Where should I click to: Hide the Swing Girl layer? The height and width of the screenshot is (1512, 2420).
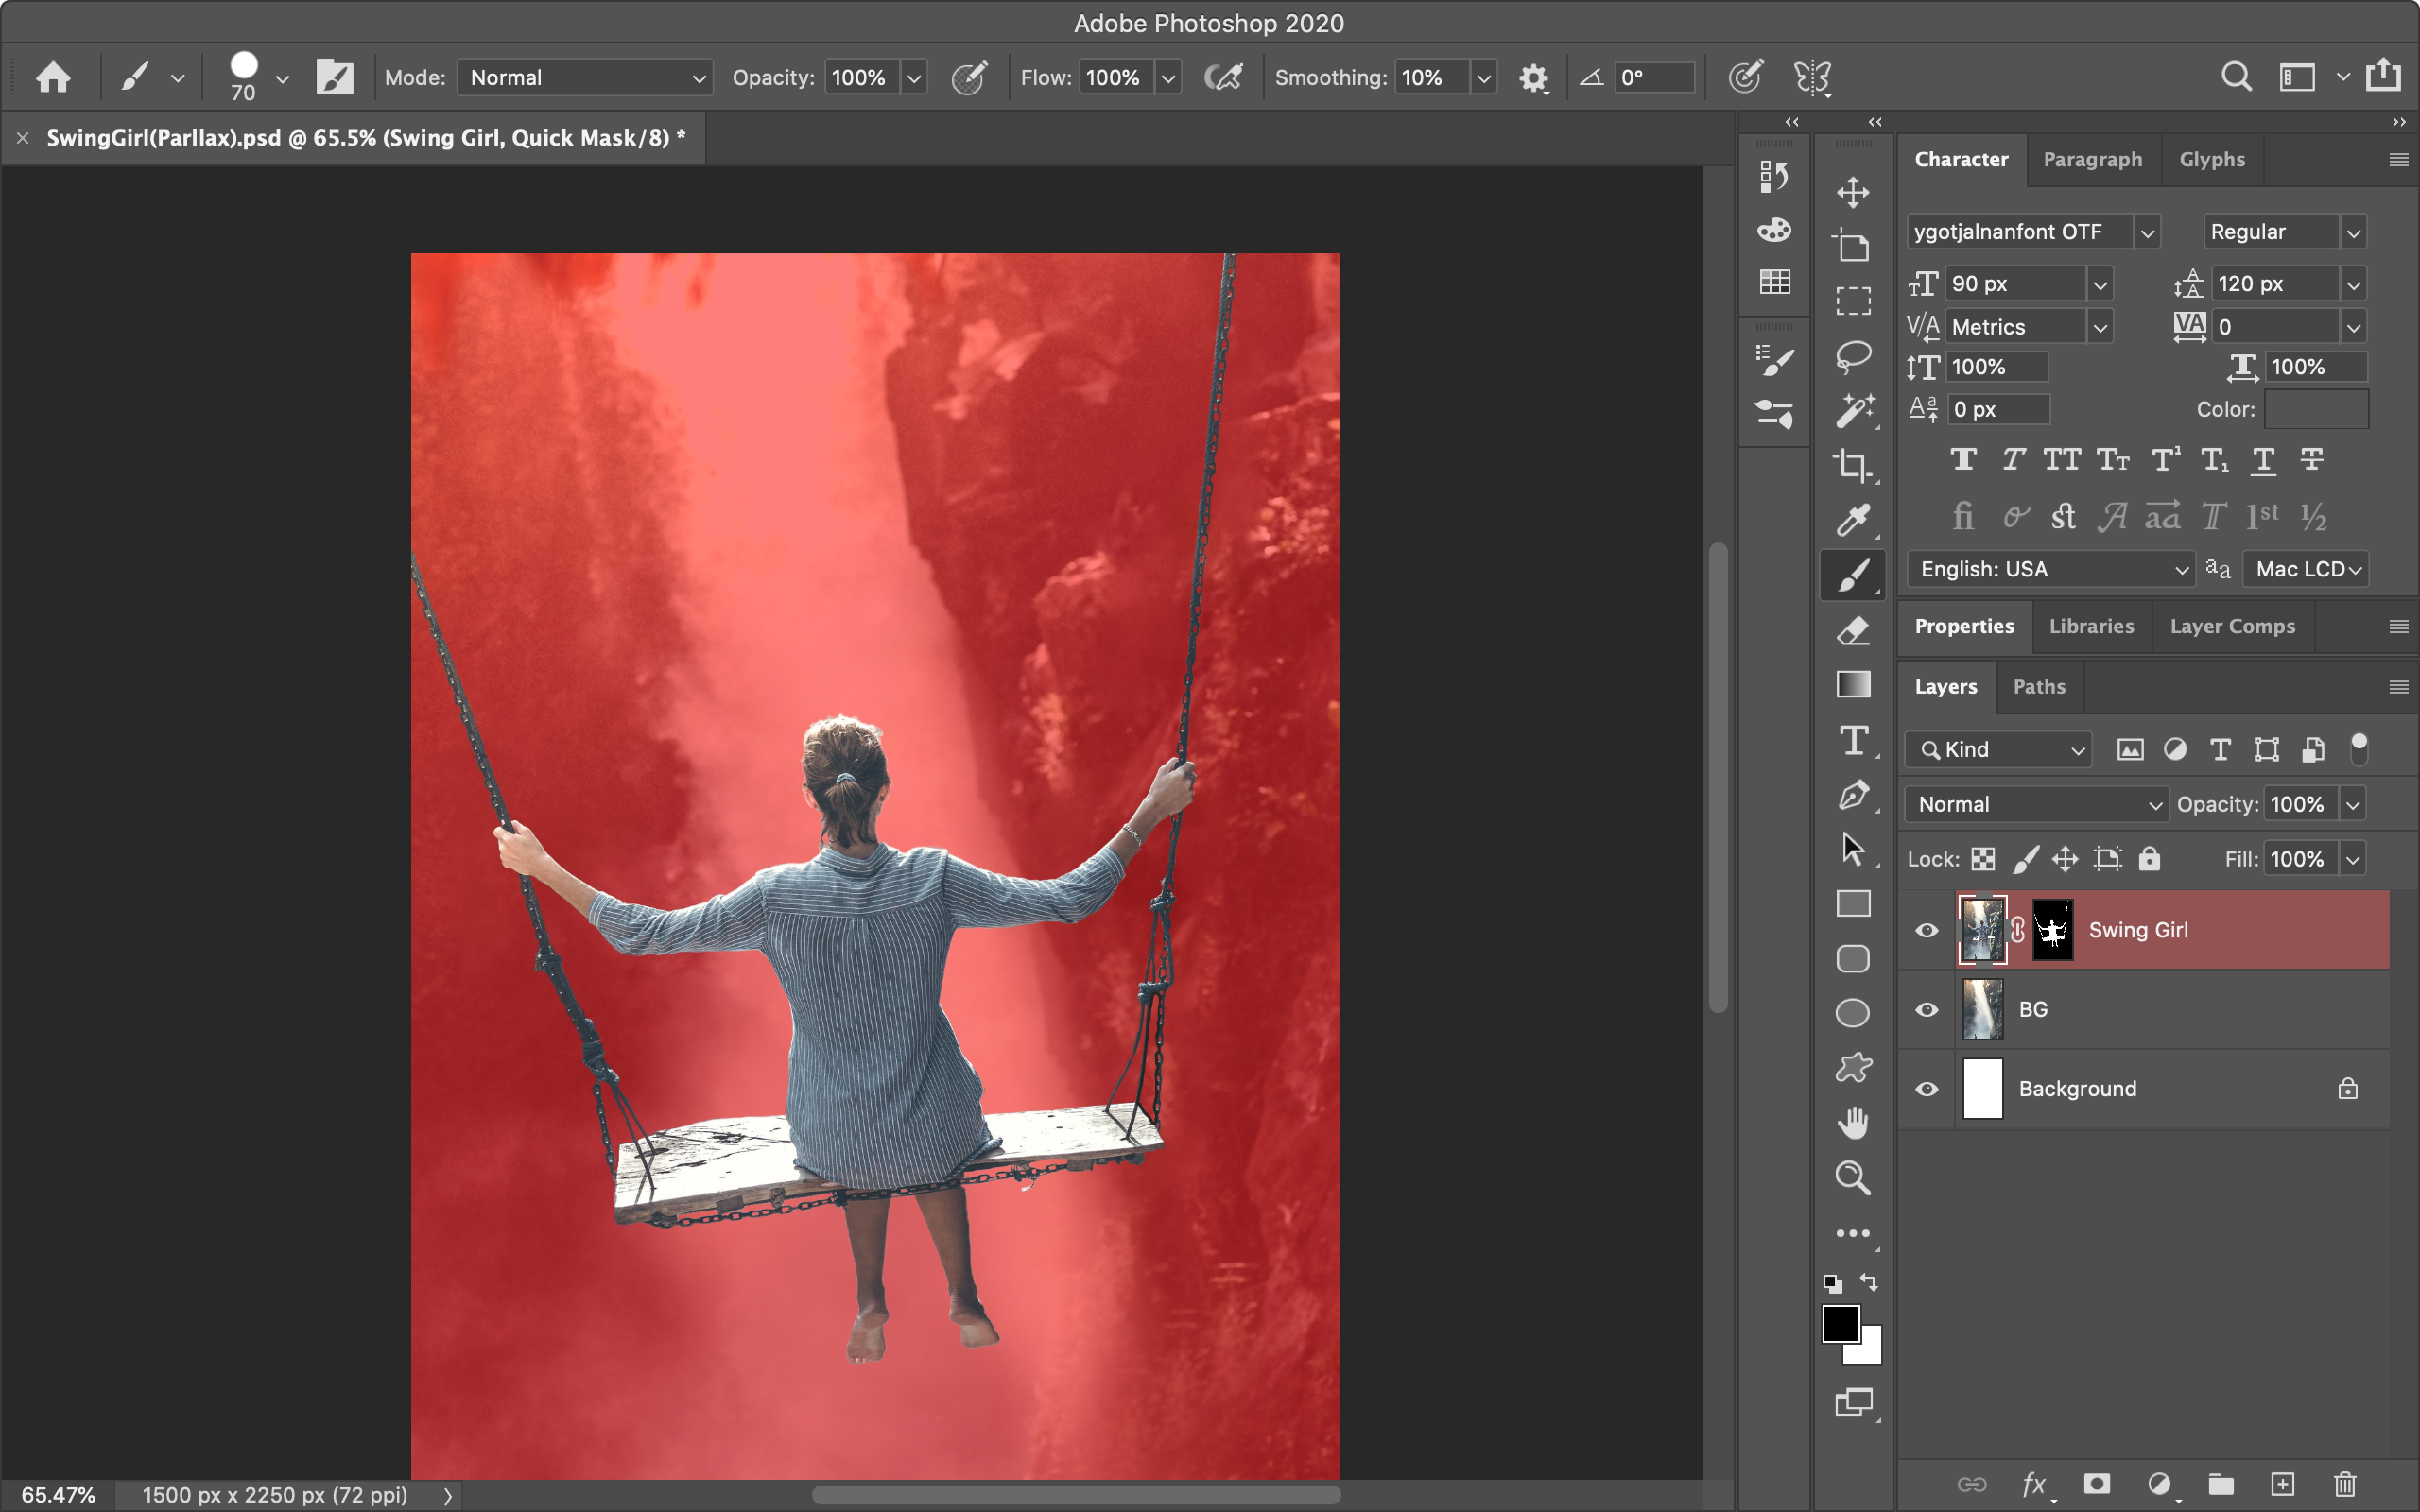click(1926, 930)
